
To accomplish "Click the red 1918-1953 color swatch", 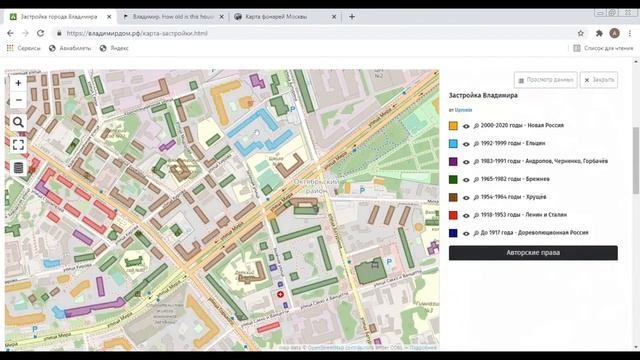I will pyautogui.click(x=453, y=215).
